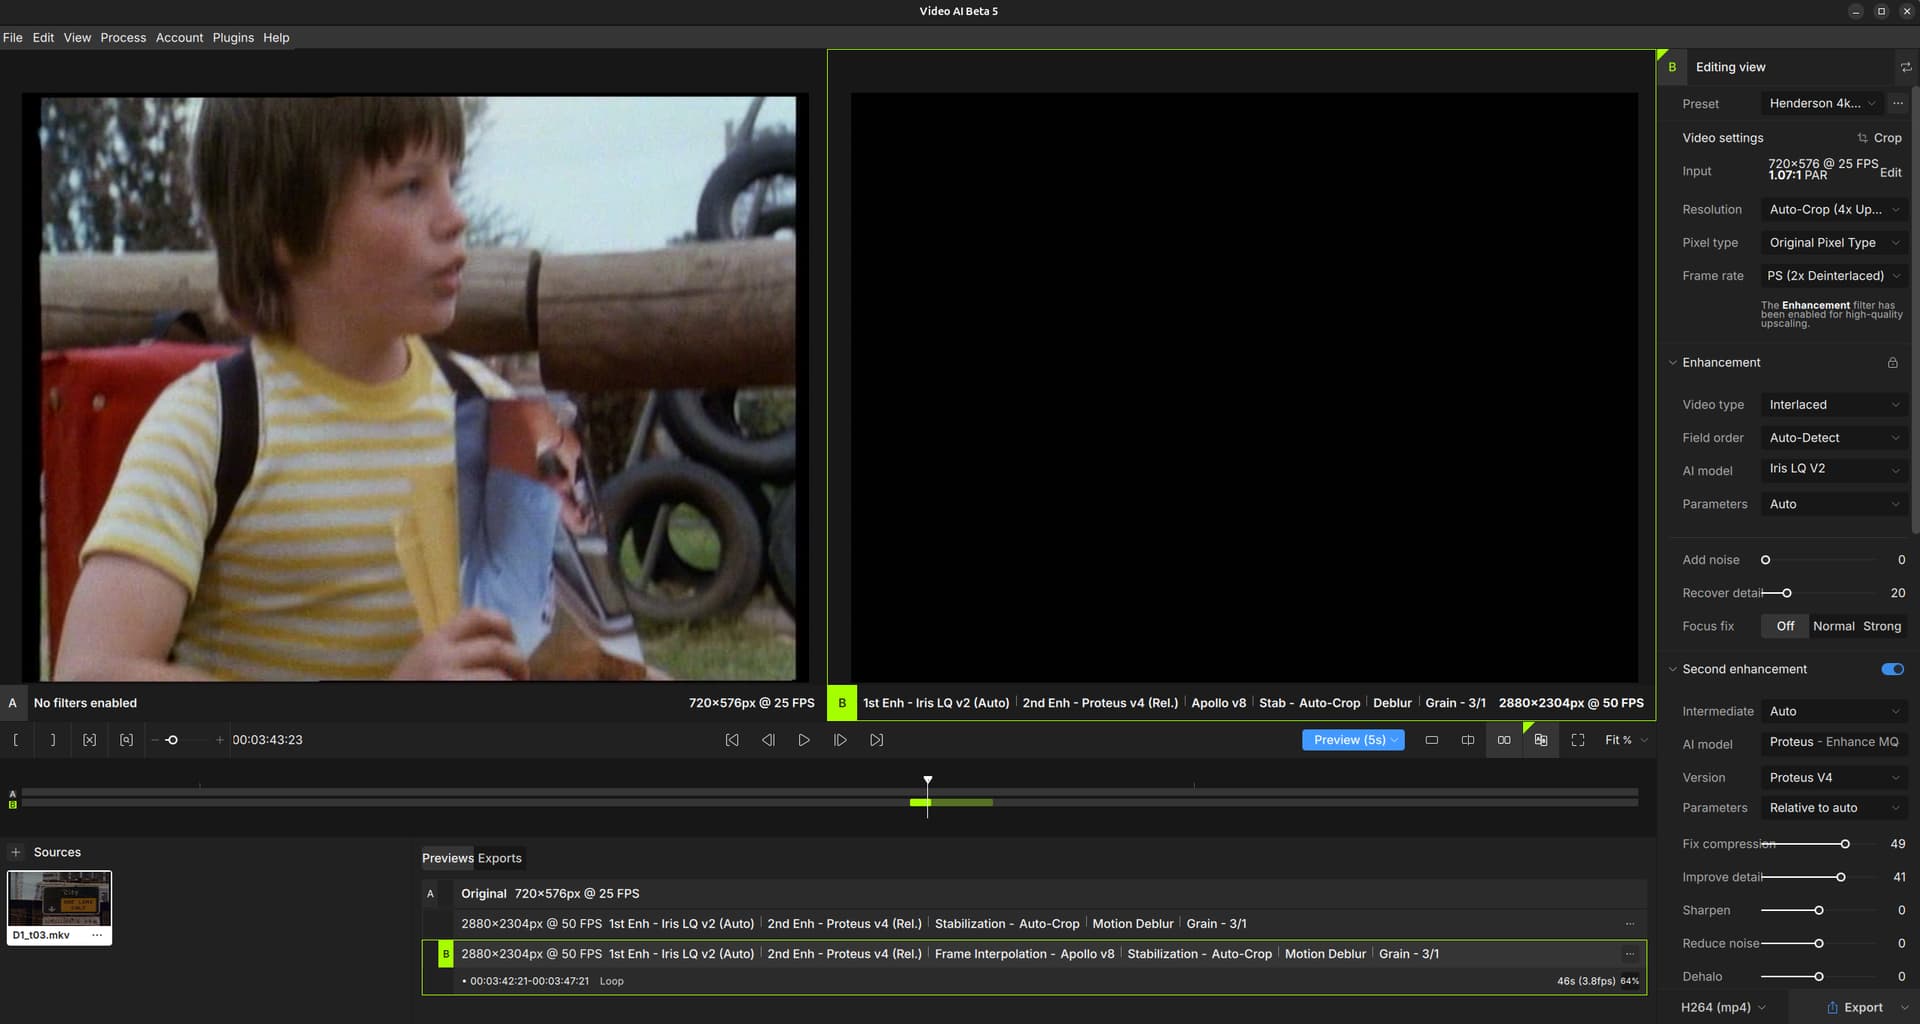Open the Video type Interlaced dropdown

[1833, 405]
